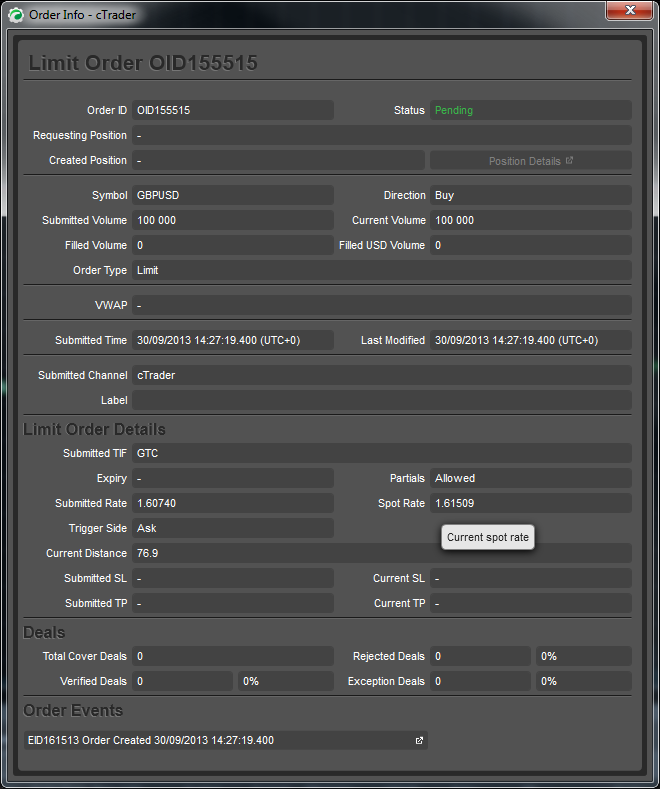Screen dimensions: 660x789
Task: Click the Current Distance value 76.9
Action: pyautogui.click(x=382, y=553)
